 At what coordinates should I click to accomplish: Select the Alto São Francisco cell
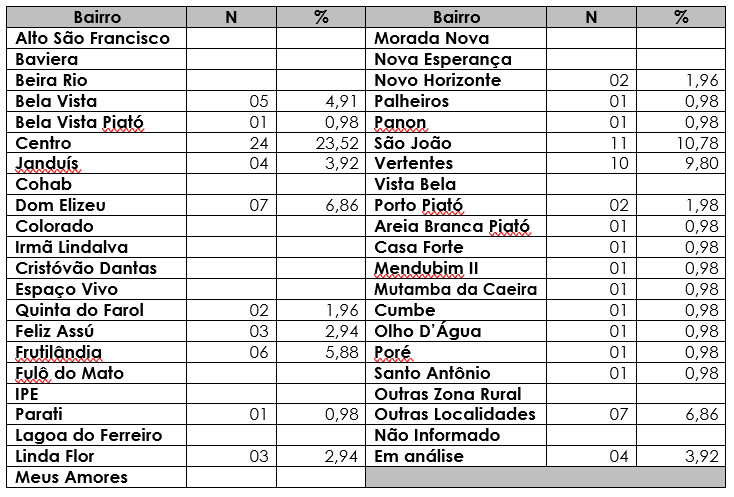(x=96, y=38)
